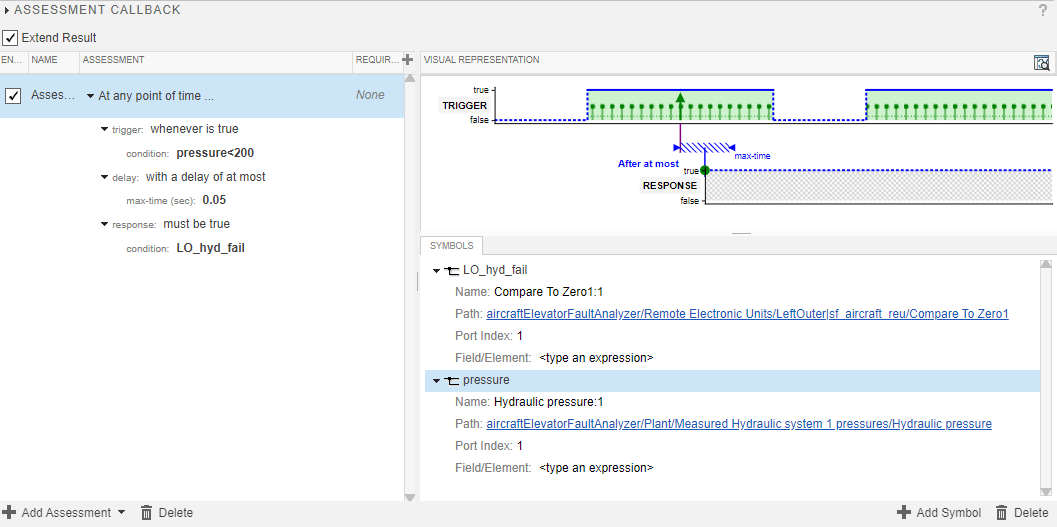Collapse the trigger clause expander
Image resolution: width=1057 pixels, height=527 pixels.
(105, 129)
